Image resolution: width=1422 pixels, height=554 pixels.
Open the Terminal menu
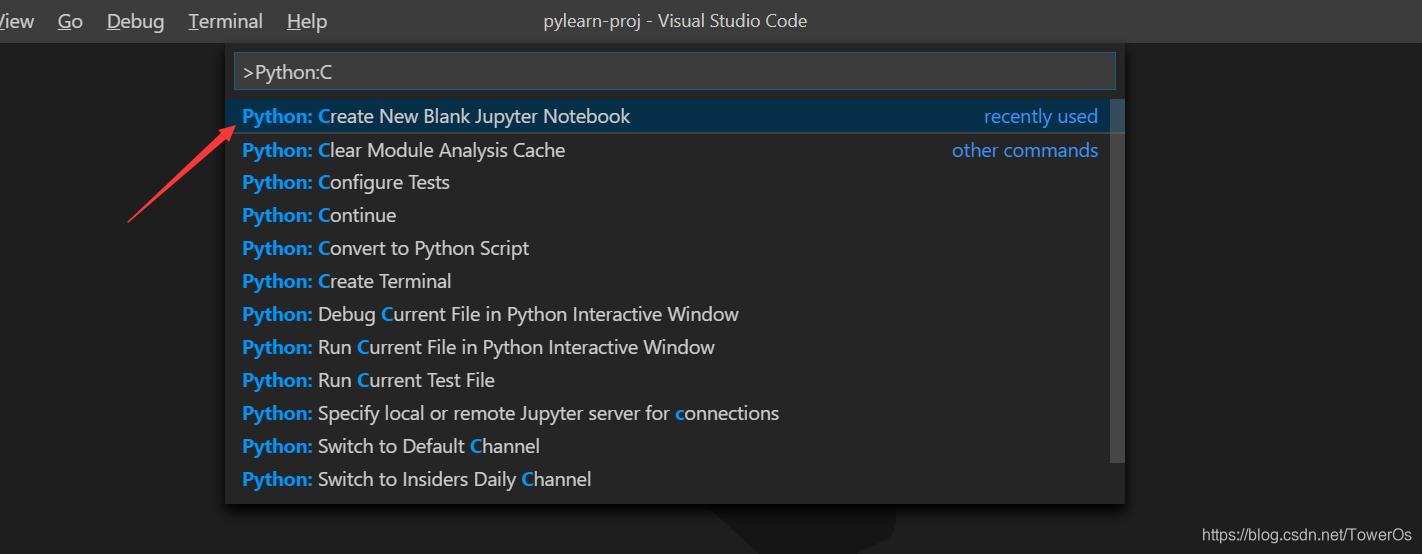pos(225,21)
